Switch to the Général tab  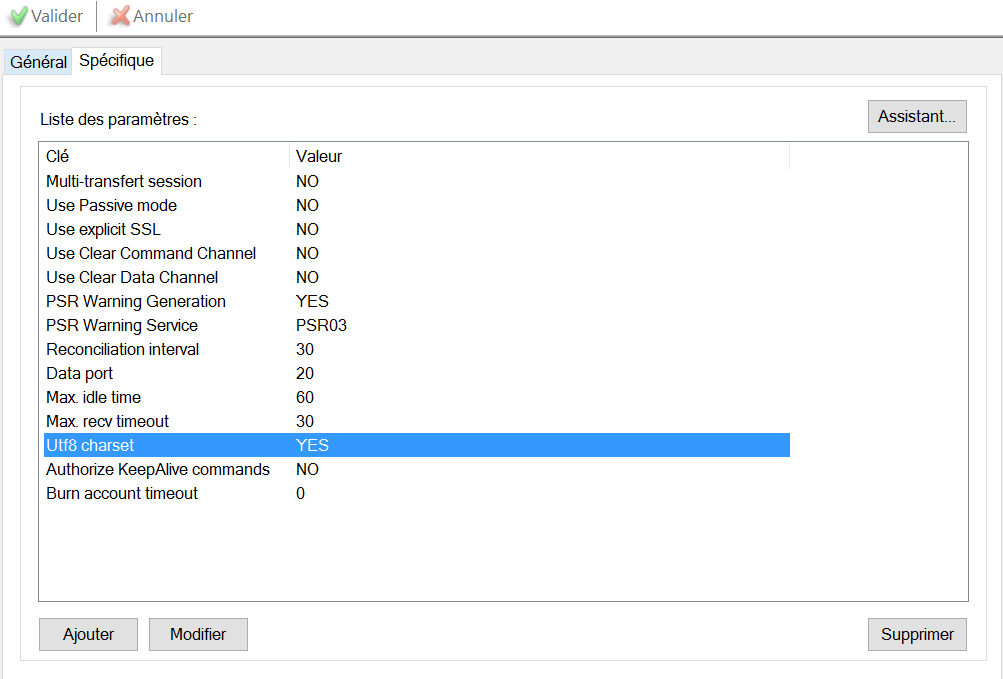tap(38, 62)
